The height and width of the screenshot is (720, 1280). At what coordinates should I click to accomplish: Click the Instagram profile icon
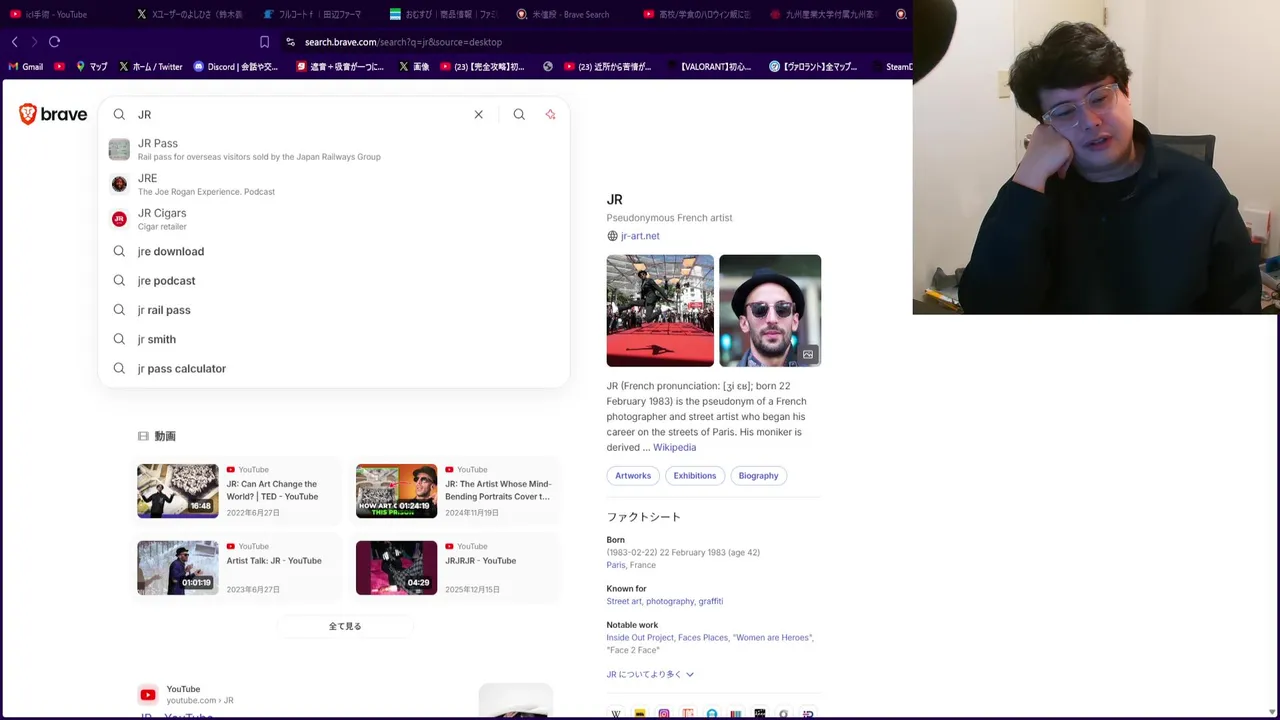pos(664,713)
